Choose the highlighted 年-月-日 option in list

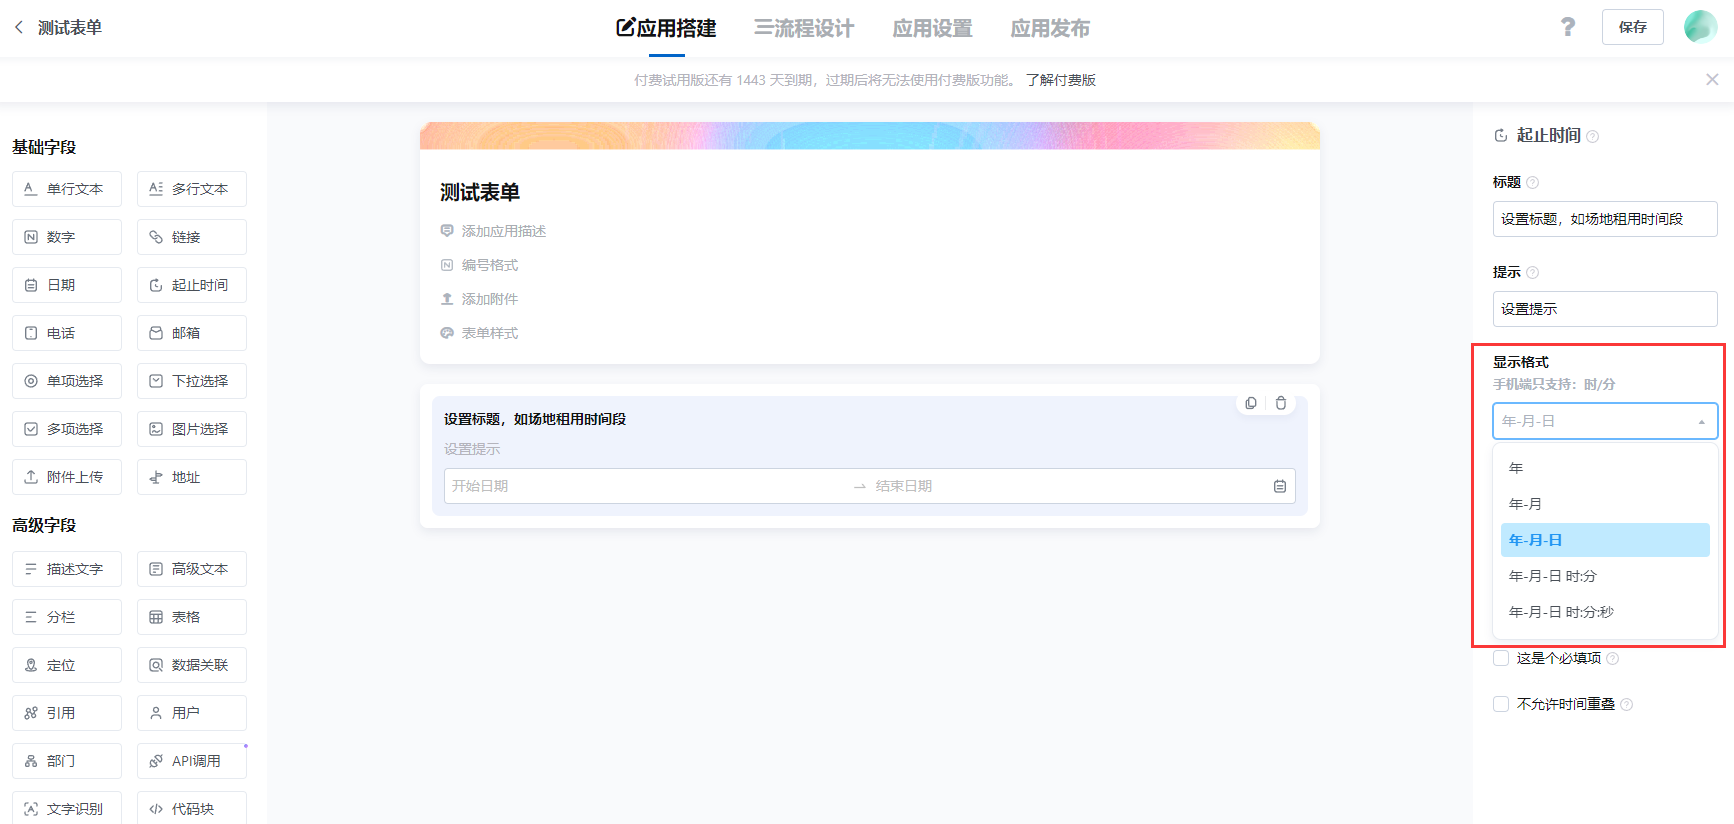tap(1605, 540)
